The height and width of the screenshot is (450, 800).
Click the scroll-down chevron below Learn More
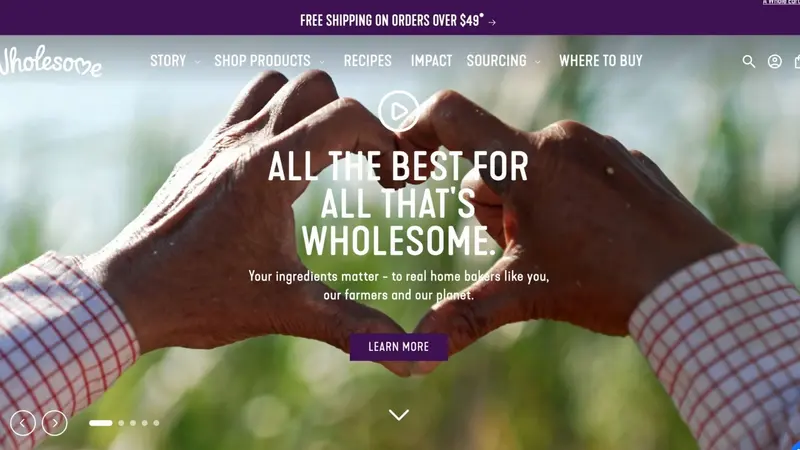point(398,414)
